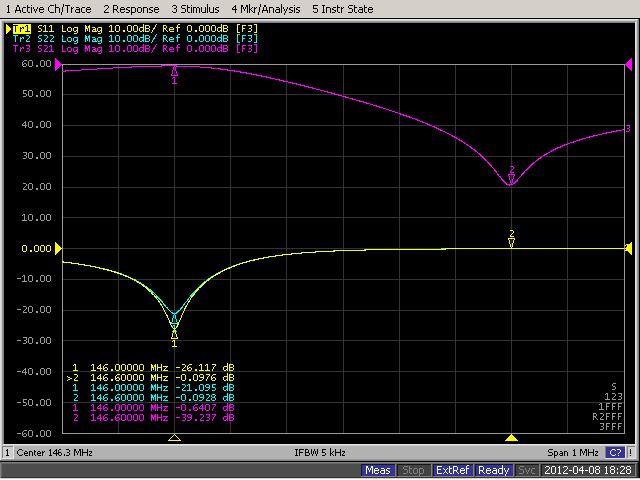Click the exclamation mark status indicator
Screen dimensions: 640x480
click(631, 453)
